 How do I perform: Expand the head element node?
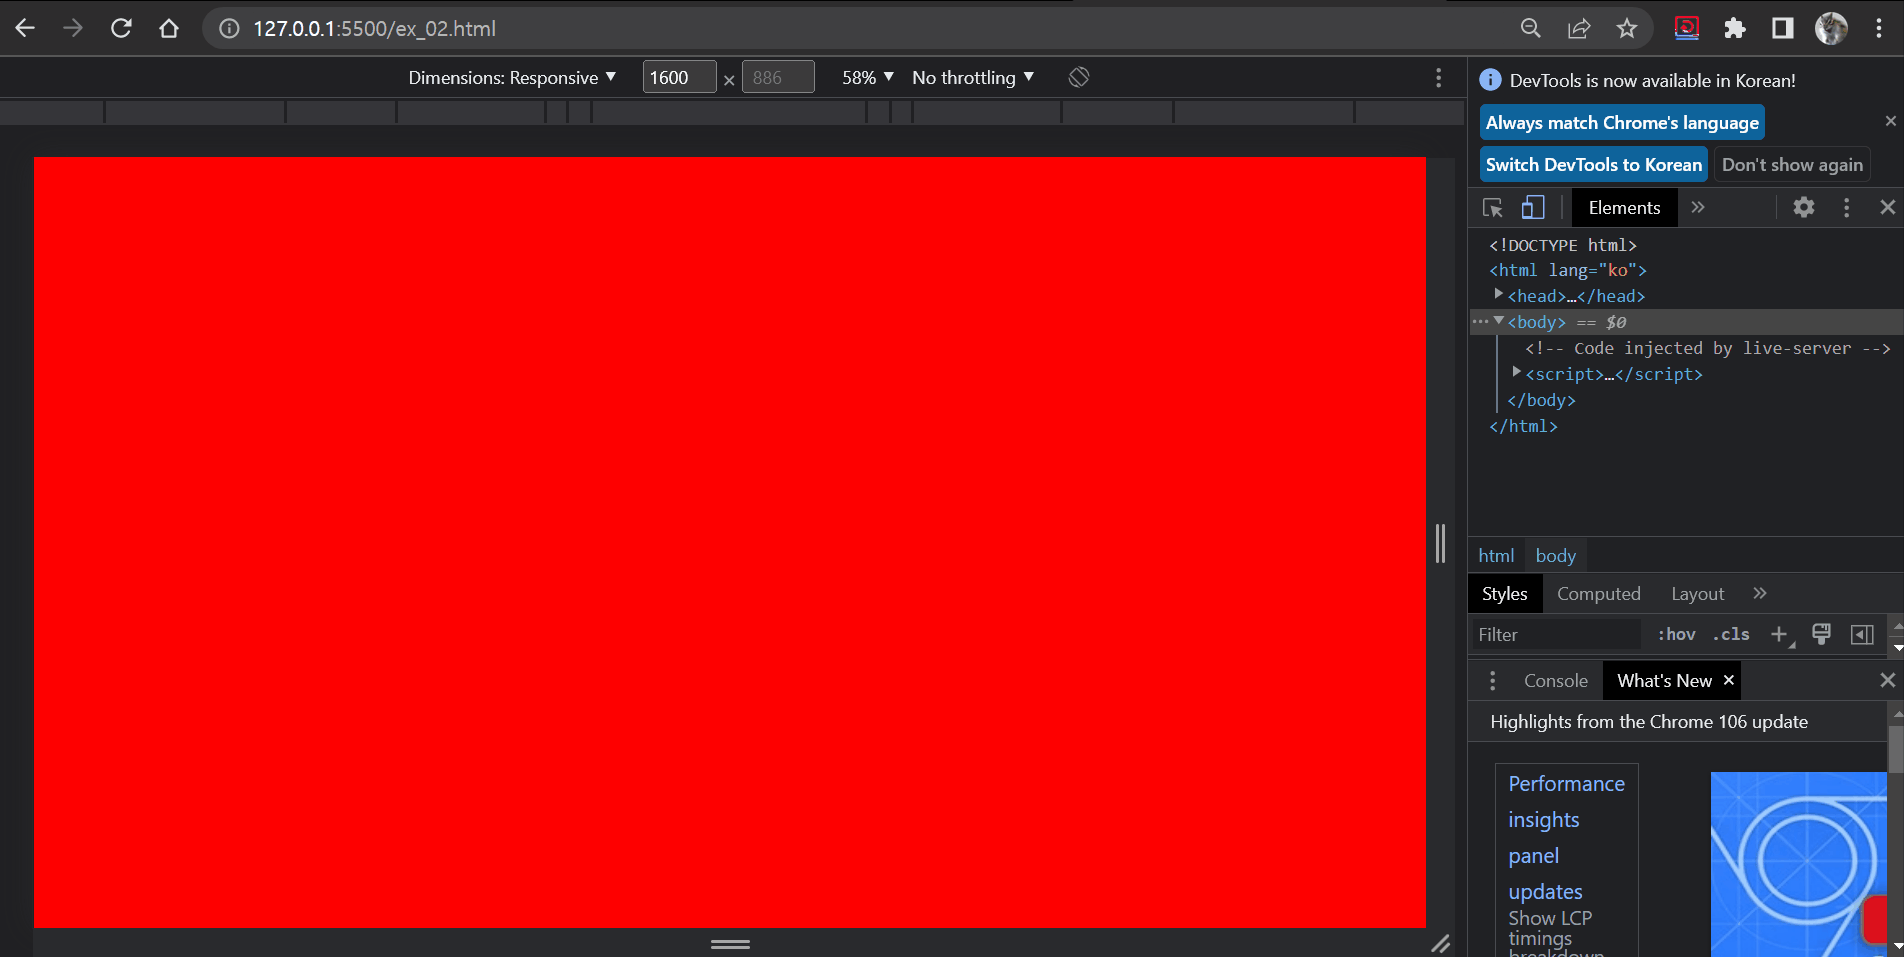[1498, 294]
